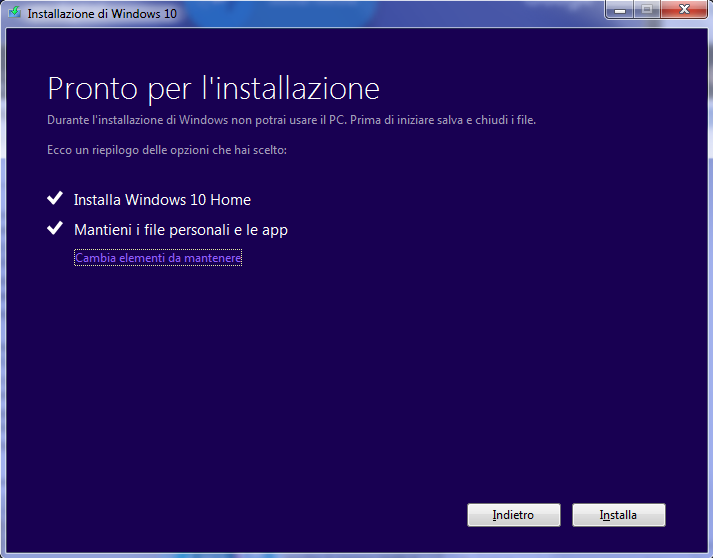Click checkmark beside Mantieni i file personali

[x=55, y=228]
